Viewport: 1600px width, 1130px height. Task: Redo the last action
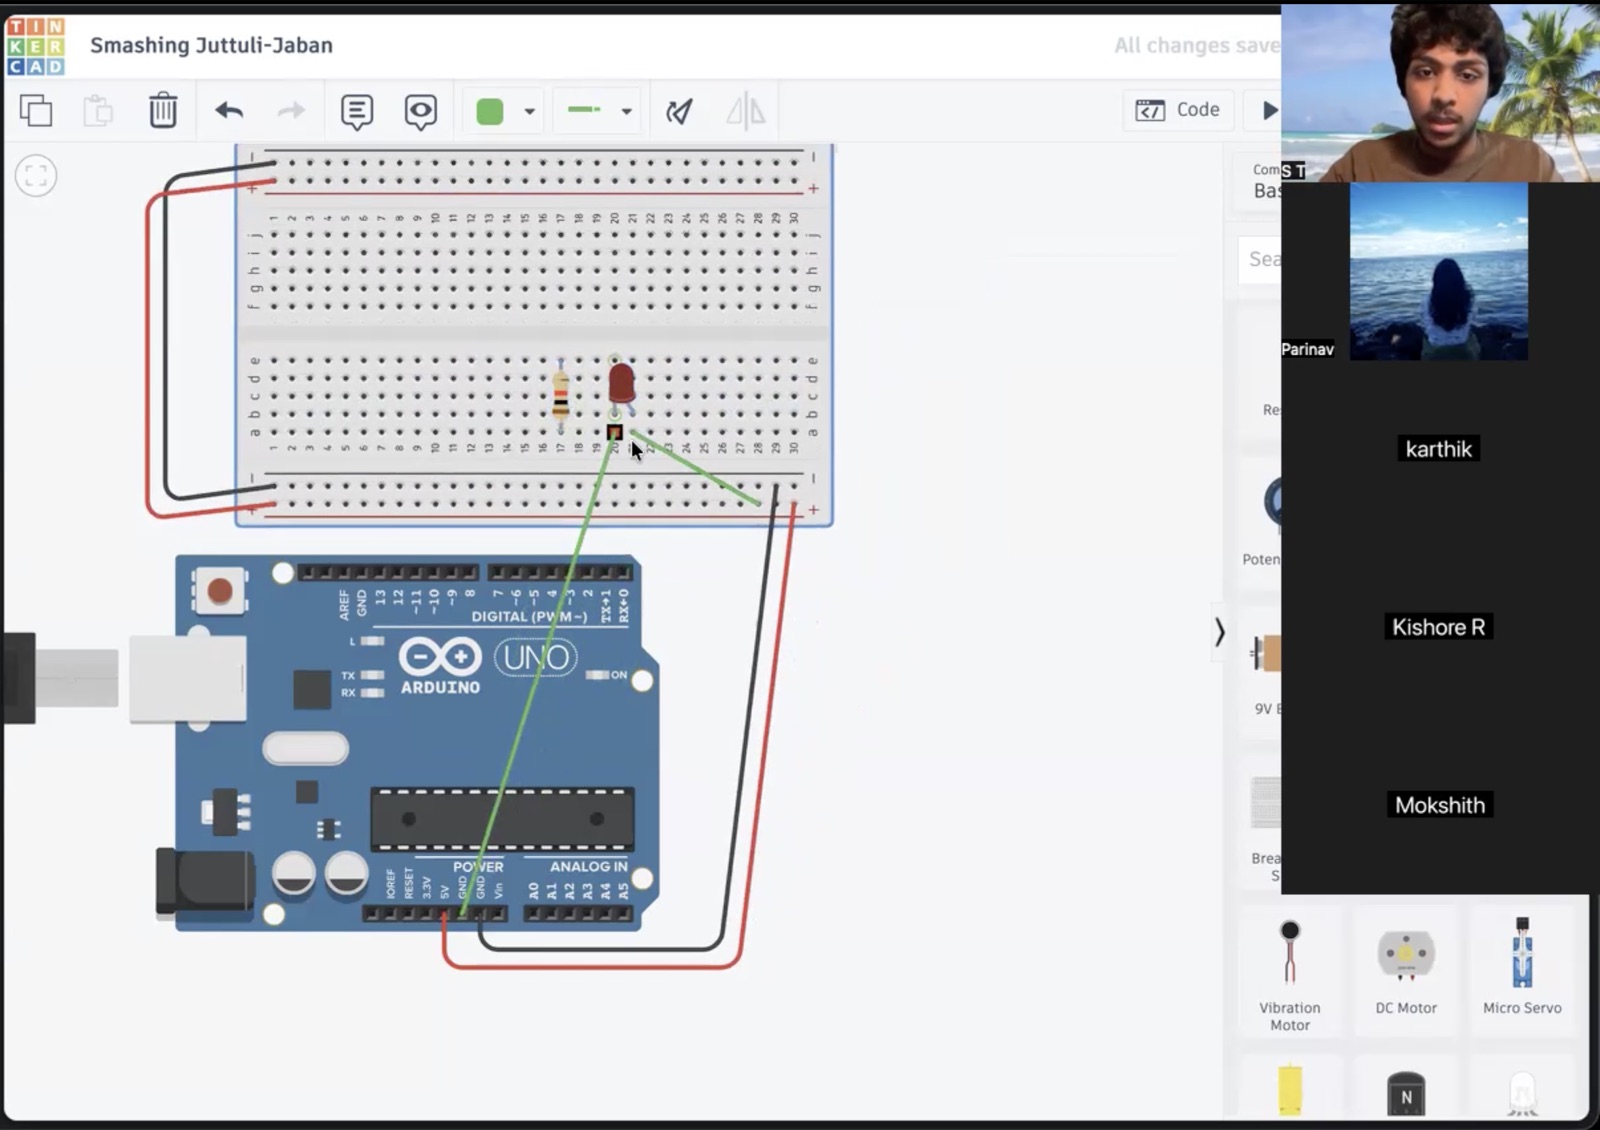pos(291,110)
